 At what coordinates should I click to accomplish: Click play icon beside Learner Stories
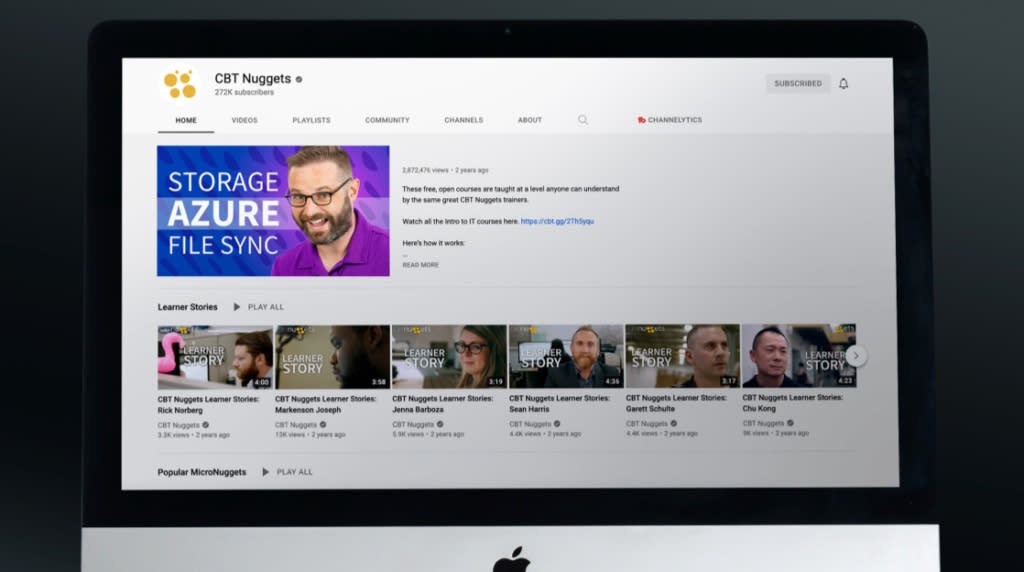click(236, 307)
